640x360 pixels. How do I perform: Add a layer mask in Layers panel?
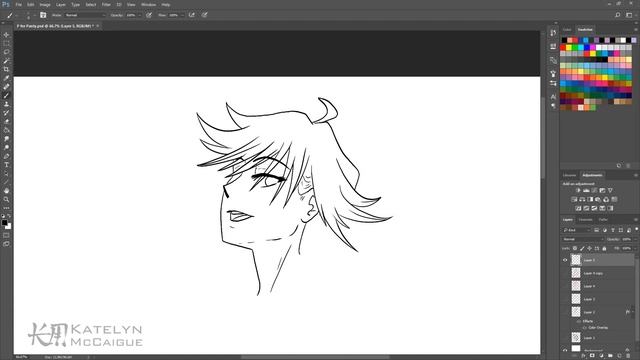click(x=592, y=356)
